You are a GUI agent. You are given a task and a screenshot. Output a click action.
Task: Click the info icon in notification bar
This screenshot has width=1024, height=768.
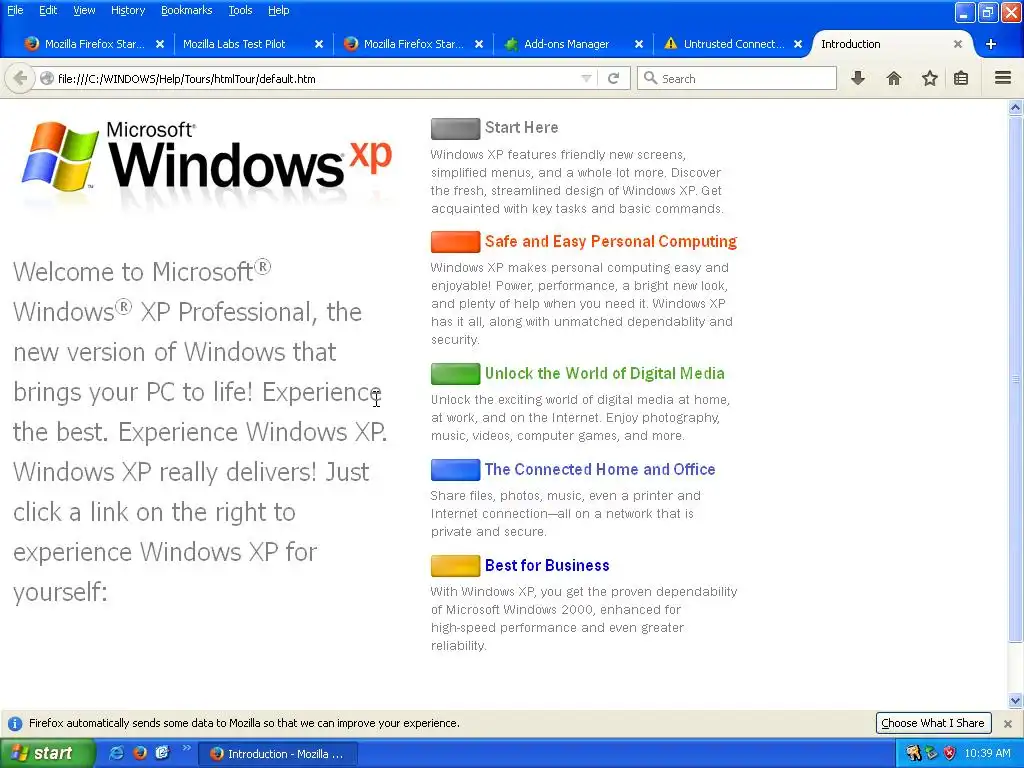15,724
